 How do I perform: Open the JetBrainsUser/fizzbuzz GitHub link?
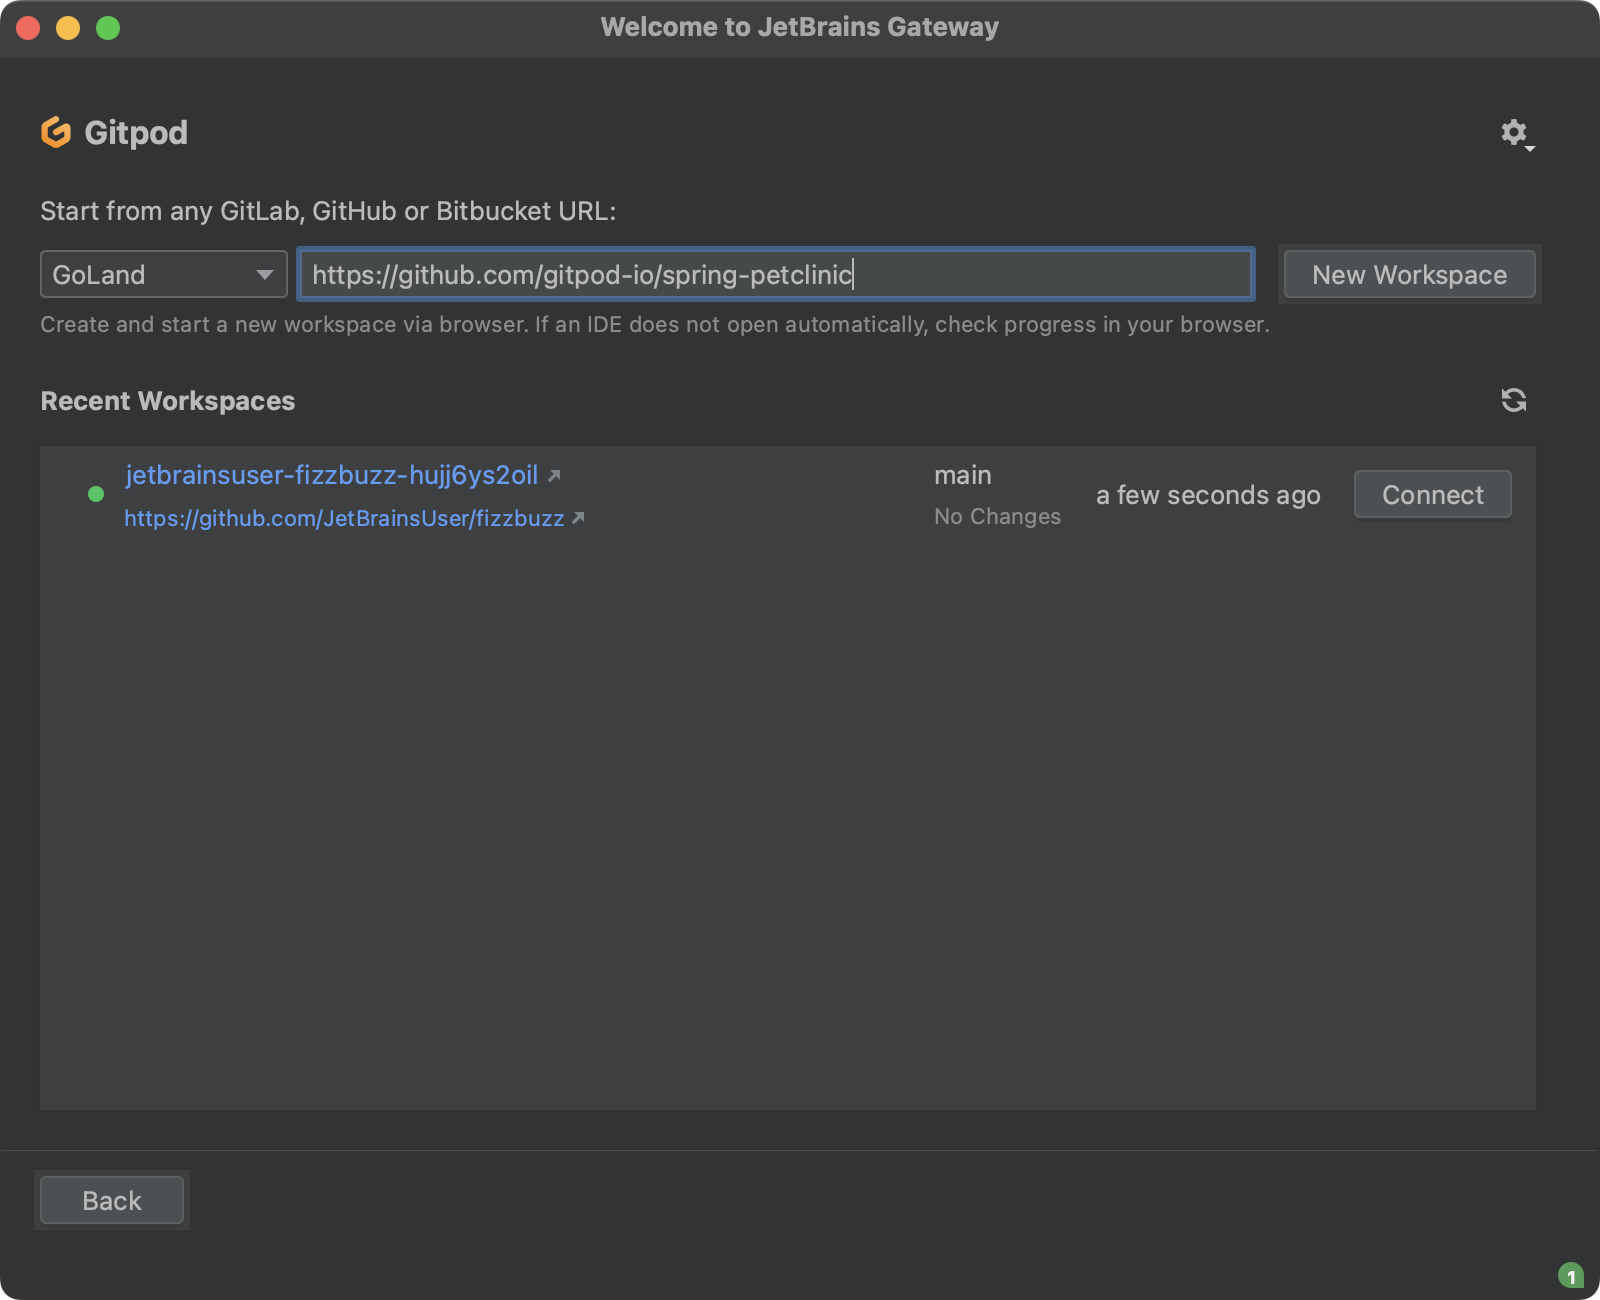point(344,518)
